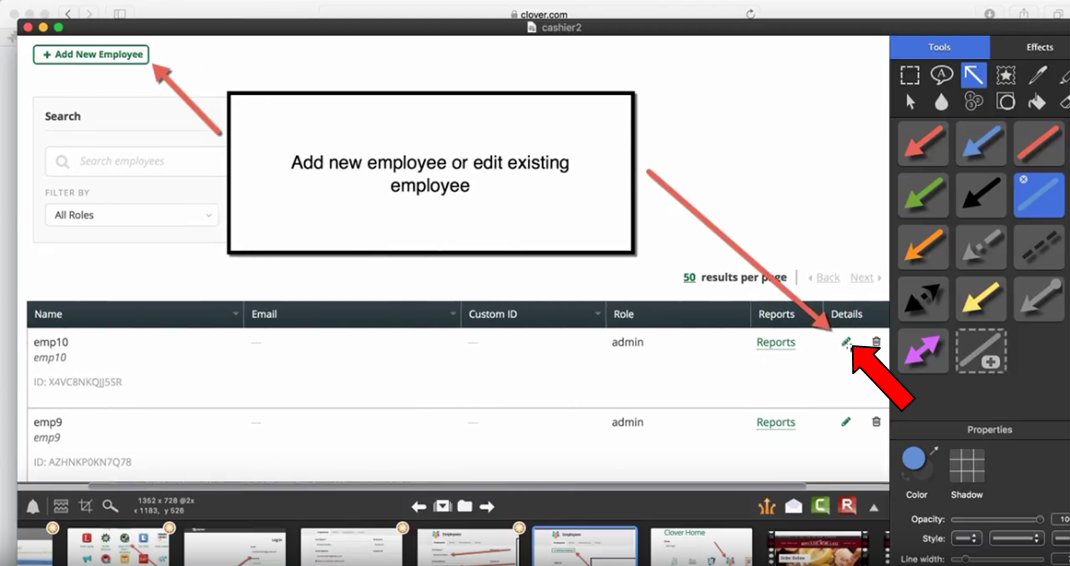Choose the purple double arrow preset
Screen dimensions: 1070x566
coord(923,351)
